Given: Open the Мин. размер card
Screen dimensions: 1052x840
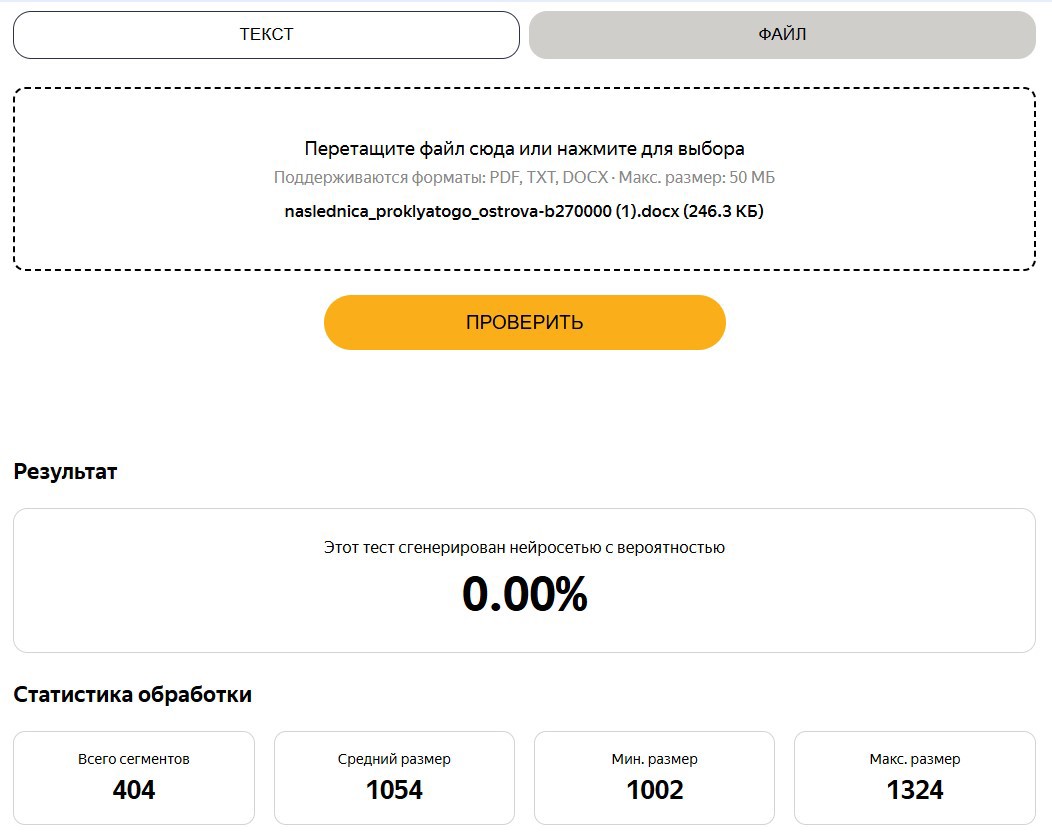Looking at the screenshot, I should coord(655,778).
